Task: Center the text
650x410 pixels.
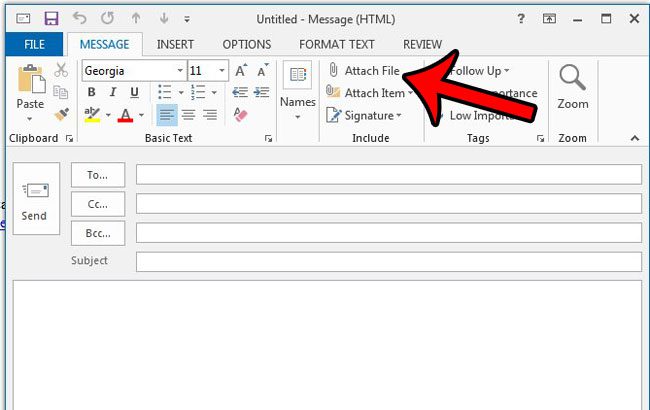Action: point(188,114)
